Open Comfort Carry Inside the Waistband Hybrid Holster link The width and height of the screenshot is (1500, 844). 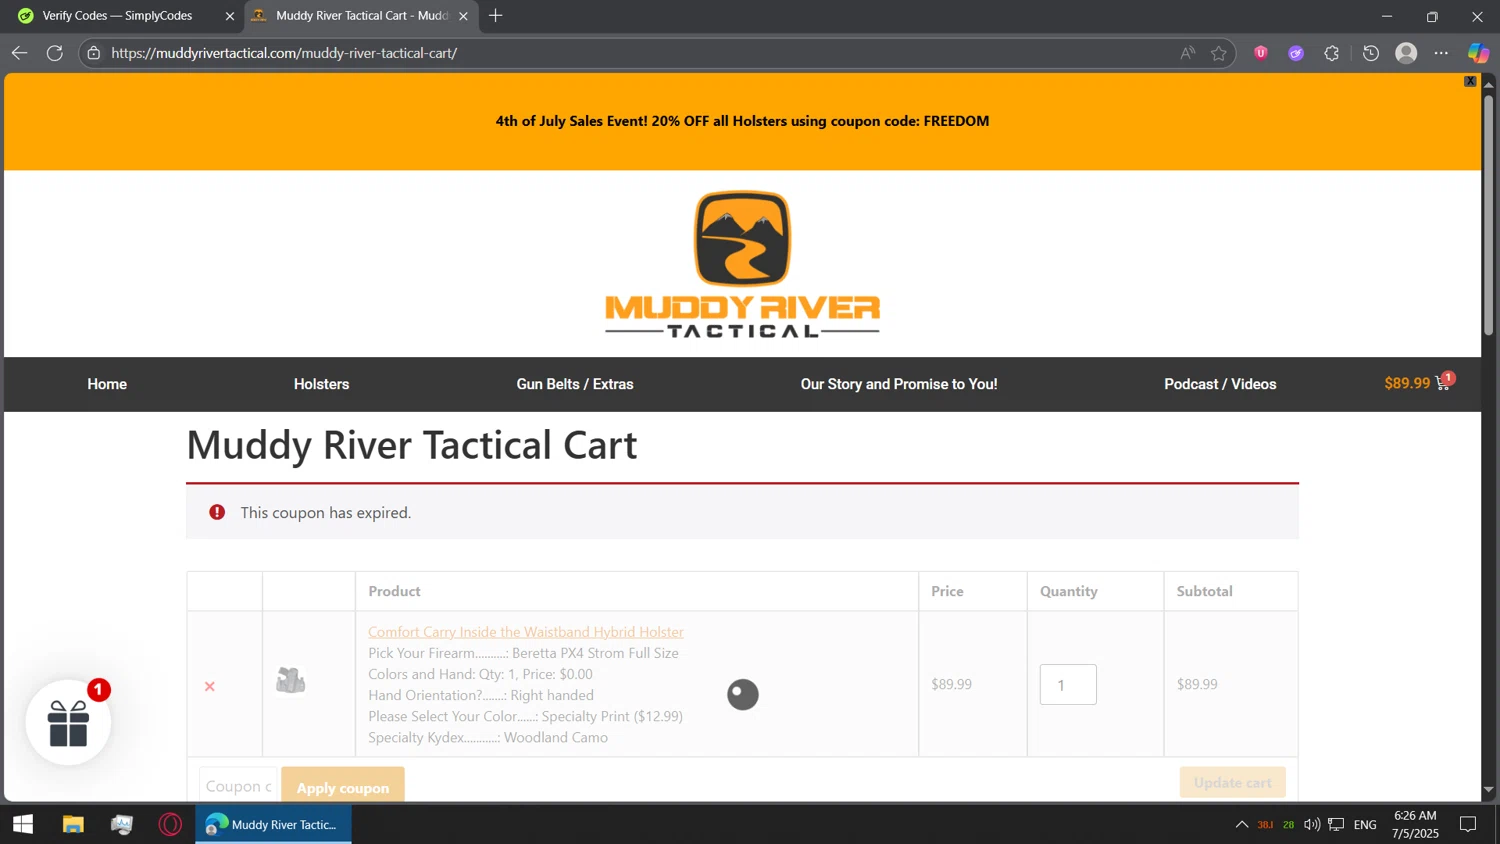(x=526, y=631)
